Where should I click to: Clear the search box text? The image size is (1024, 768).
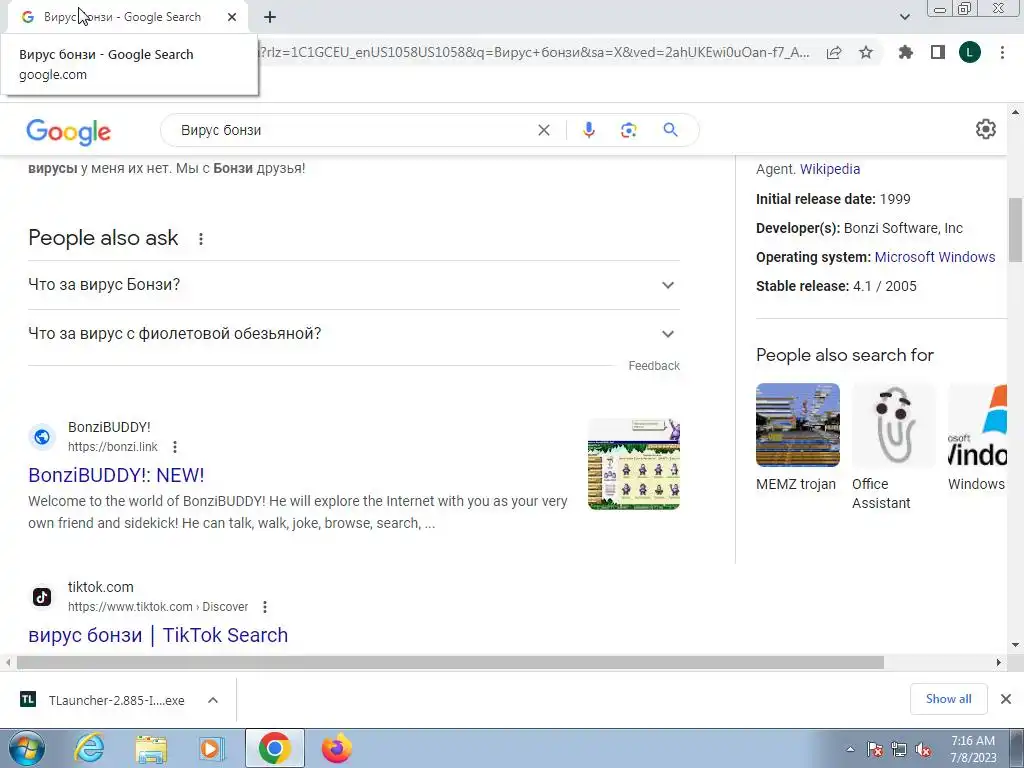tap(543, 130)
